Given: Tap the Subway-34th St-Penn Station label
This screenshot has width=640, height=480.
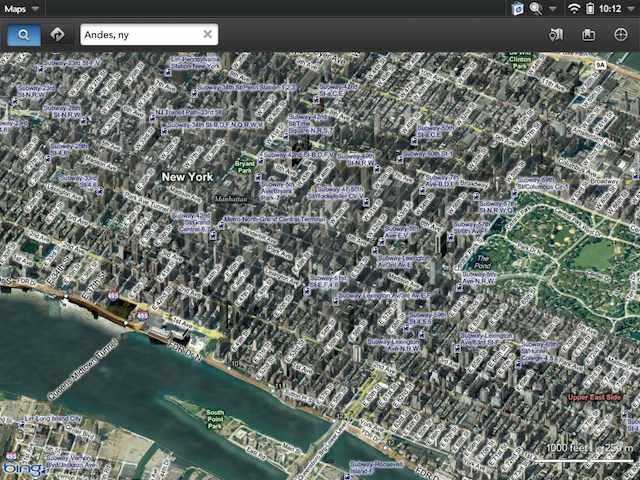Looking at the screenshot, I should click(x=247, y=87).
